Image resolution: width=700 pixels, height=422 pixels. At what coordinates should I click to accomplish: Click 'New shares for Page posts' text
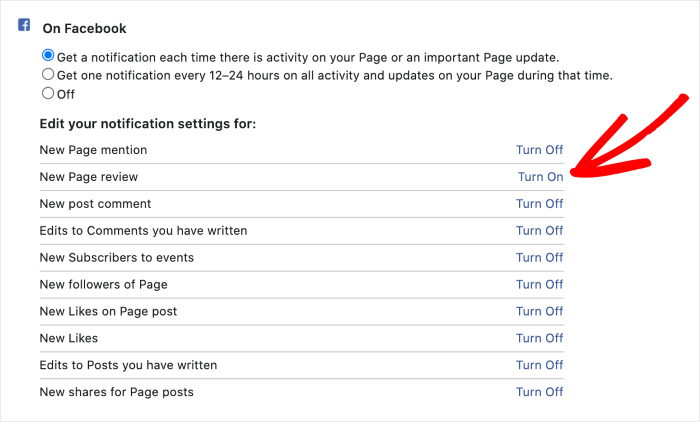point(117,392)
